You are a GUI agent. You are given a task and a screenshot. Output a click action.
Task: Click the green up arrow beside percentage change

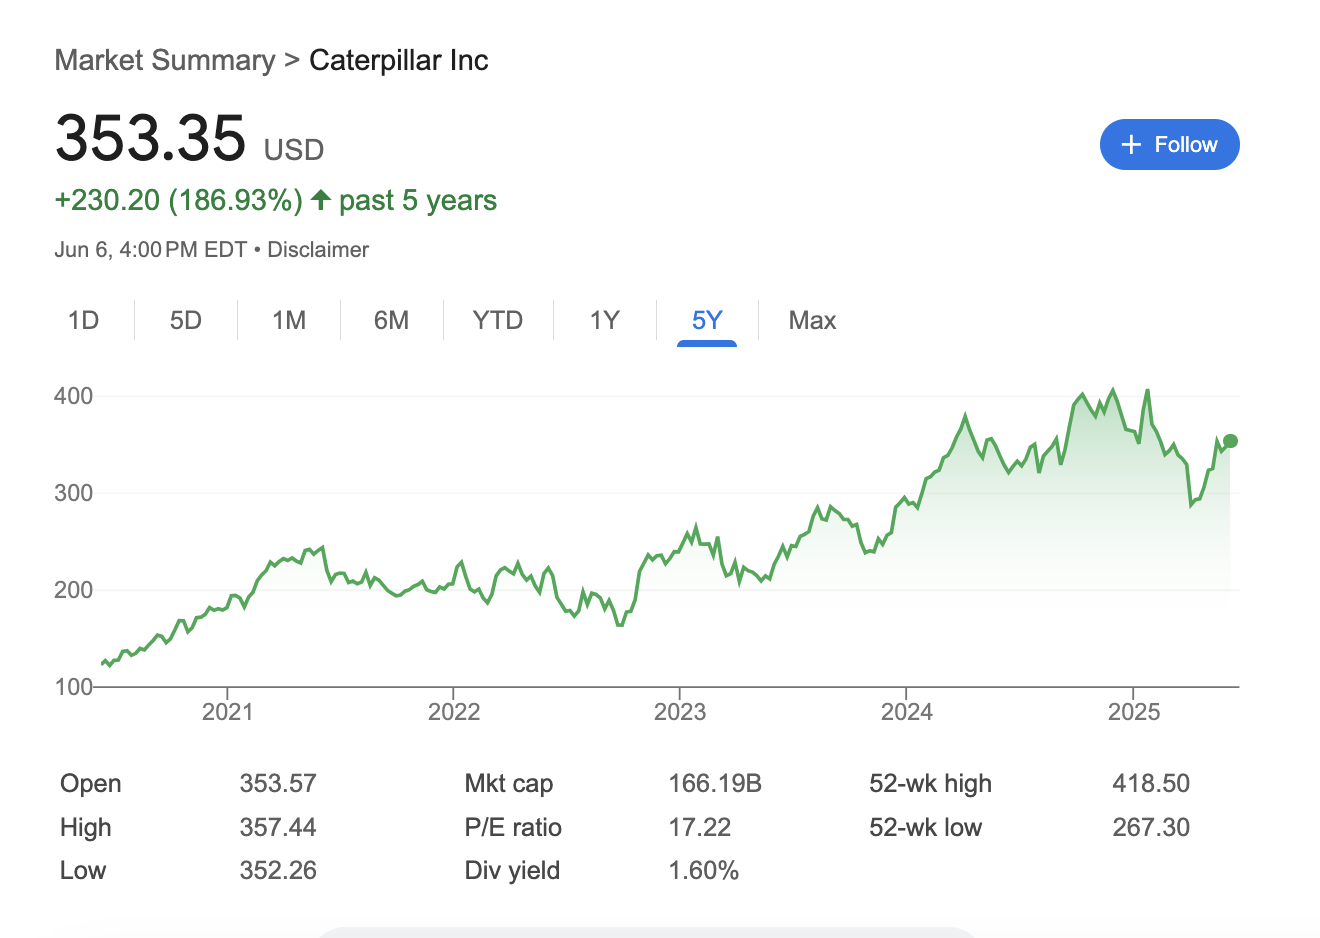click(321, 200)
